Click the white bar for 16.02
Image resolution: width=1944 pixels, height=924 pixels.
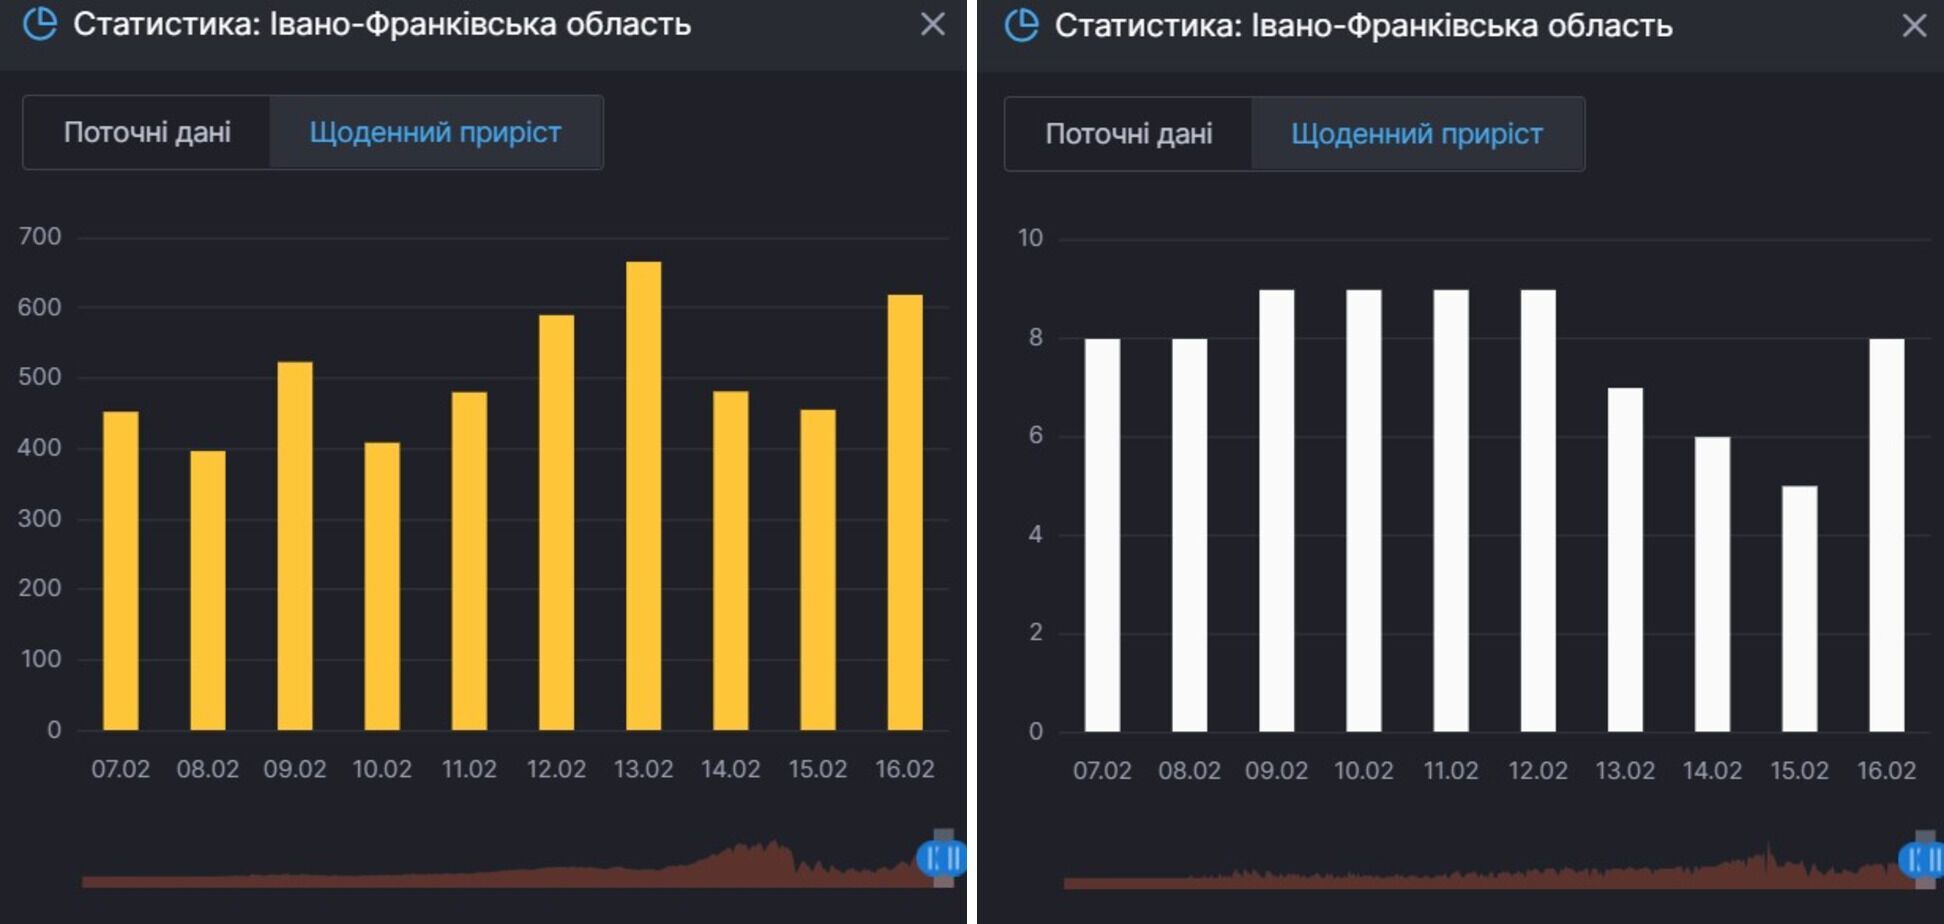[1887, 535]
